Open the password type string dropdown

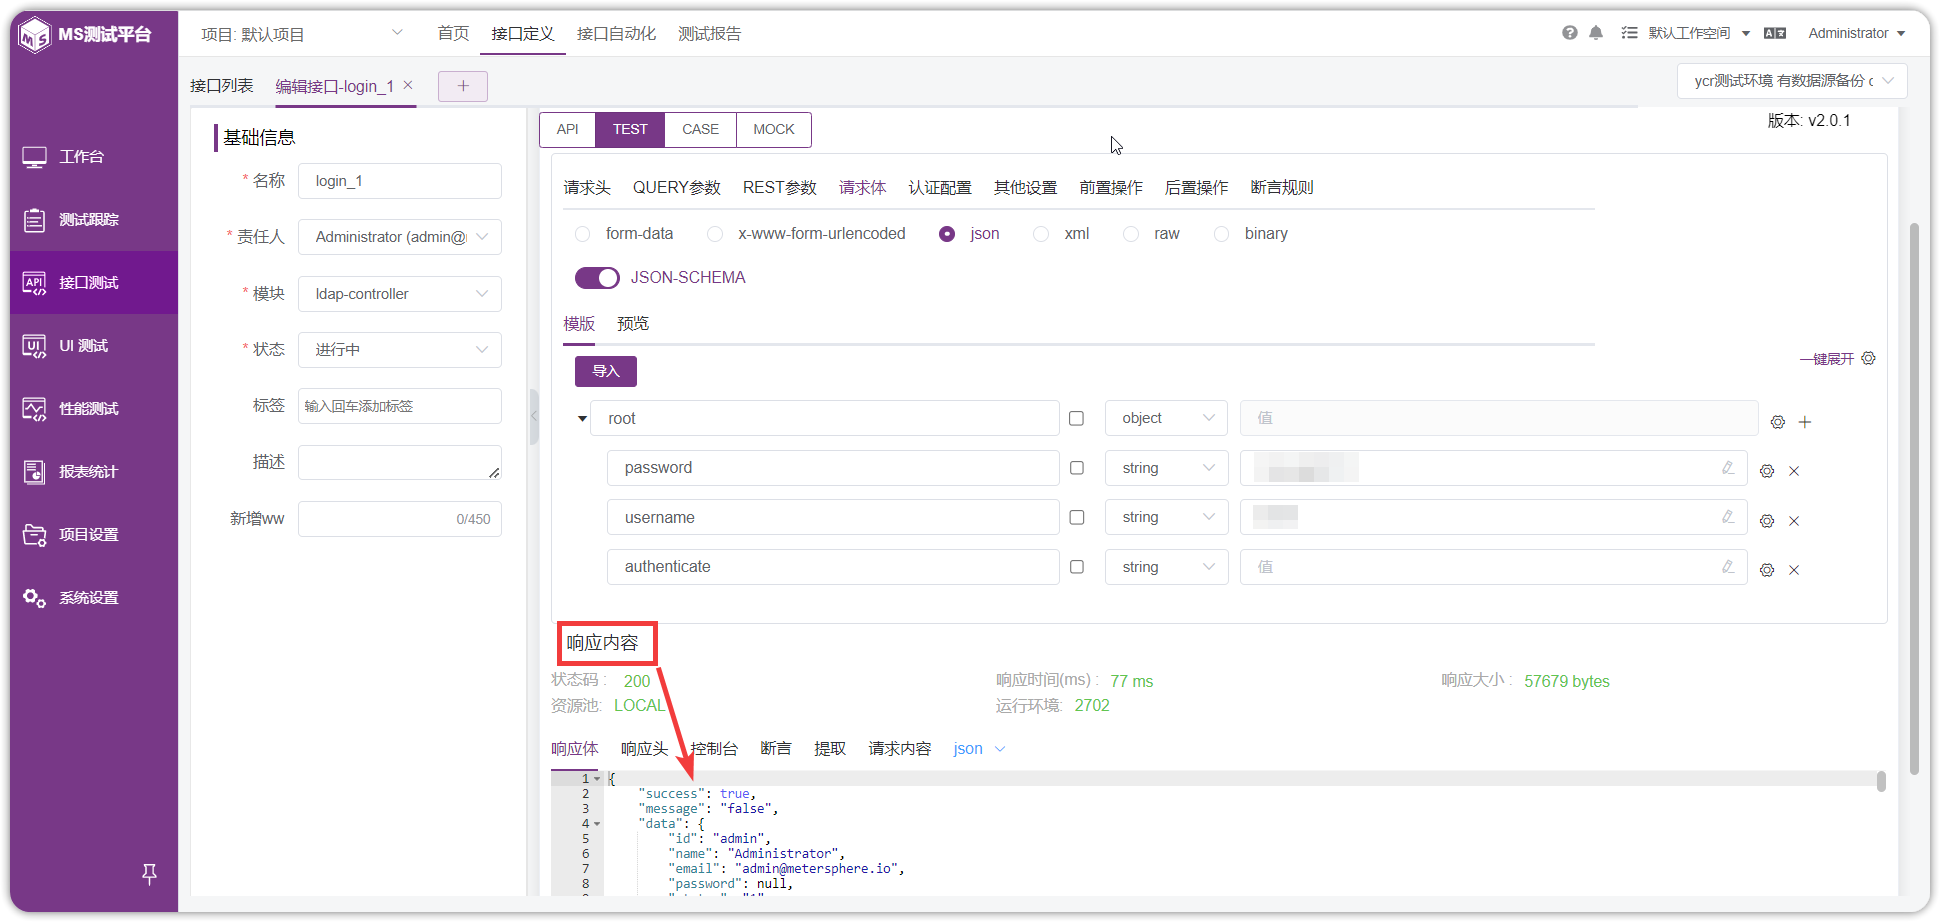pos(1167,468)
